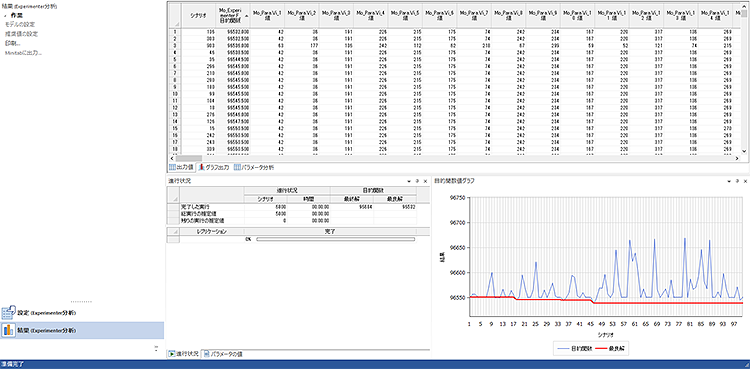
Task: Toggle the pin of the 進行状況 panel
Action: tap(417, 181)
